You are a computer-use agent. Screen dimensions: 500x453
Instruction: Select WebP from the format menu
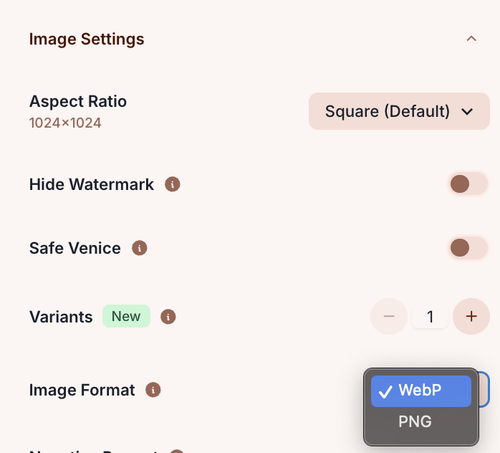pyautogui.click(x=421, y=391)
